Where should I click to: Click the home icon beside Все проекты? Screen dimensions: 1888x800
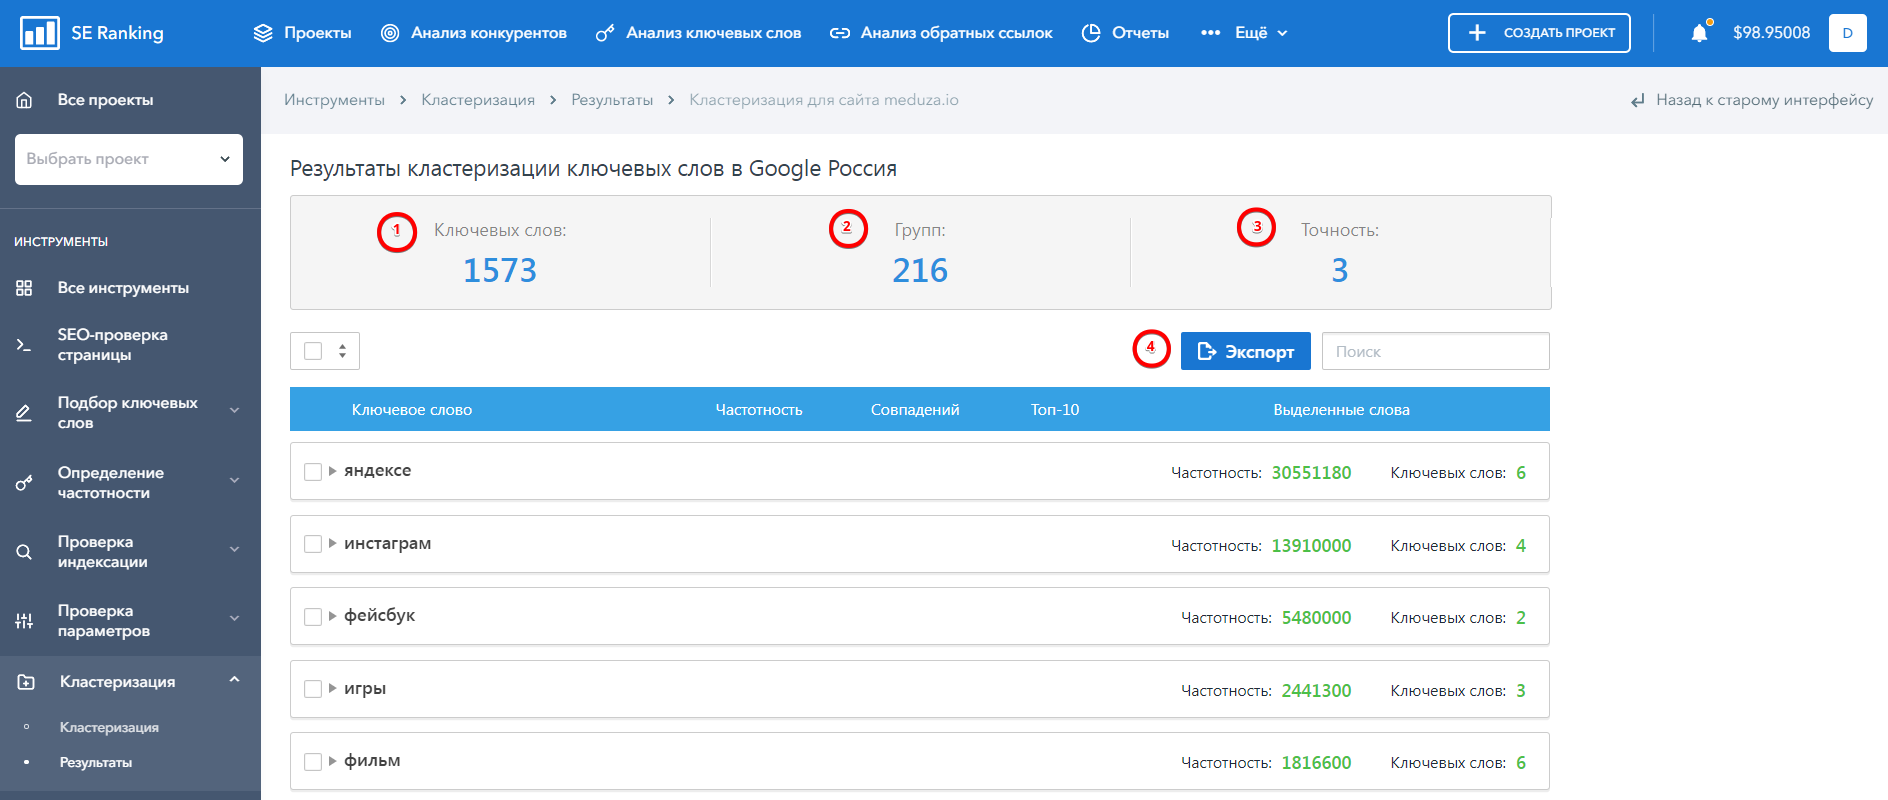[25, 100]
